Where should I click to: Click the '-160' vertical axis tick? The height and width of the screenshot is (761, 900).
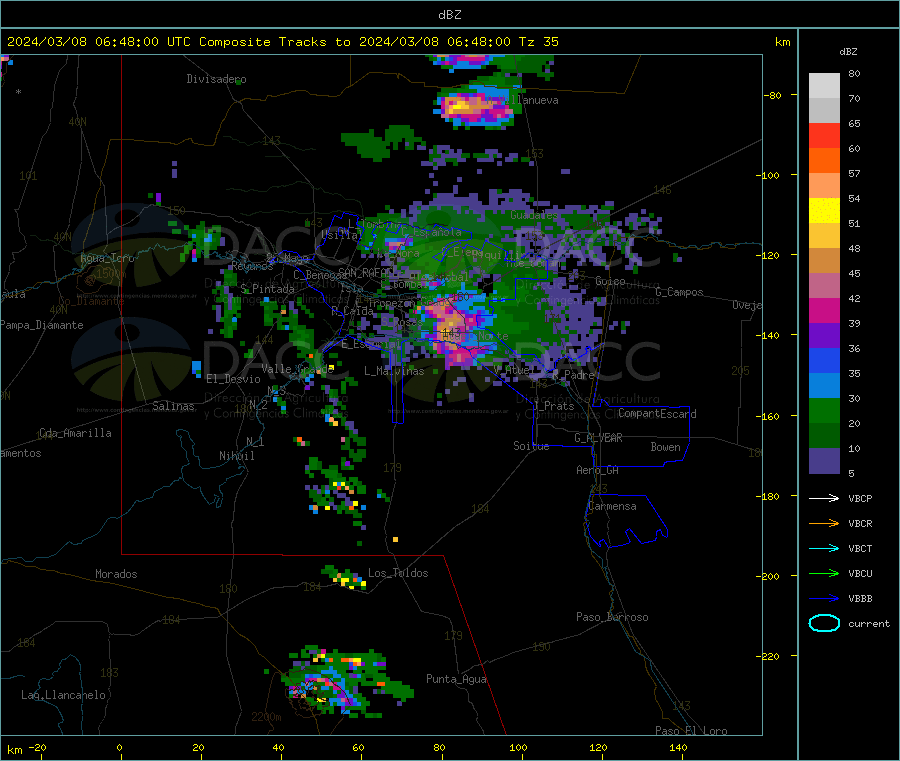(766, 416)
